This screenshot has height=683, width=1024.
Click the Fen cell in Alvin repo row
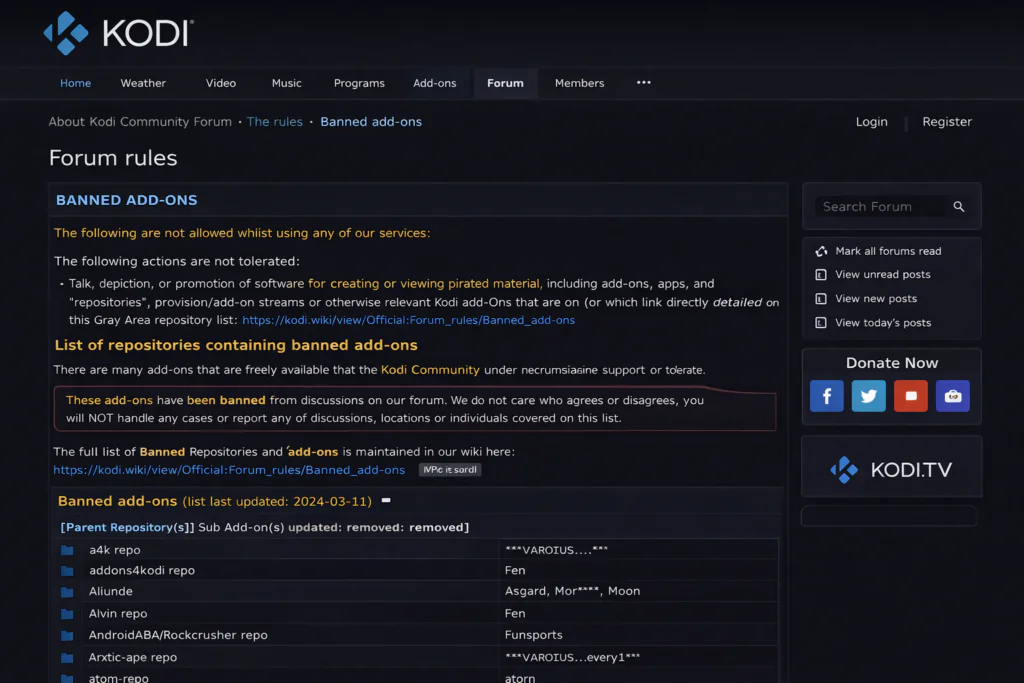pyautogui.click(x=515, y=614)
